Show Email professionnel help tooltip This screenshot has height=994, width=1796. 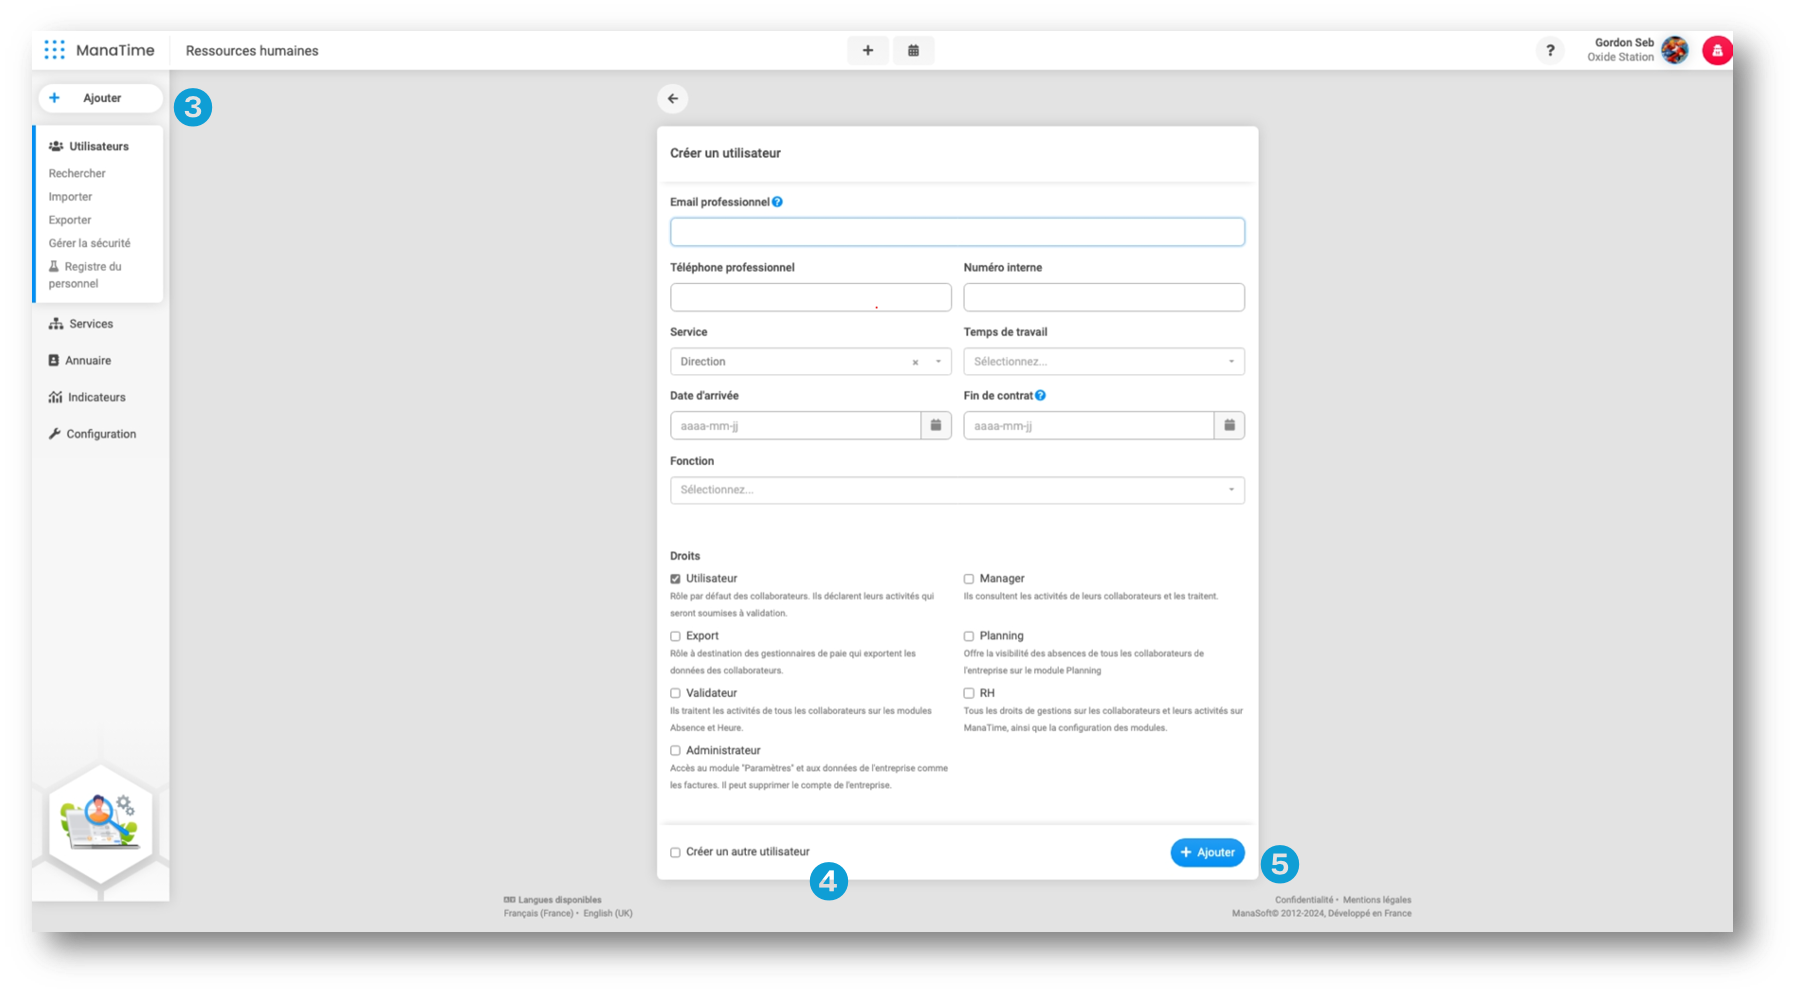click(777, 202)
